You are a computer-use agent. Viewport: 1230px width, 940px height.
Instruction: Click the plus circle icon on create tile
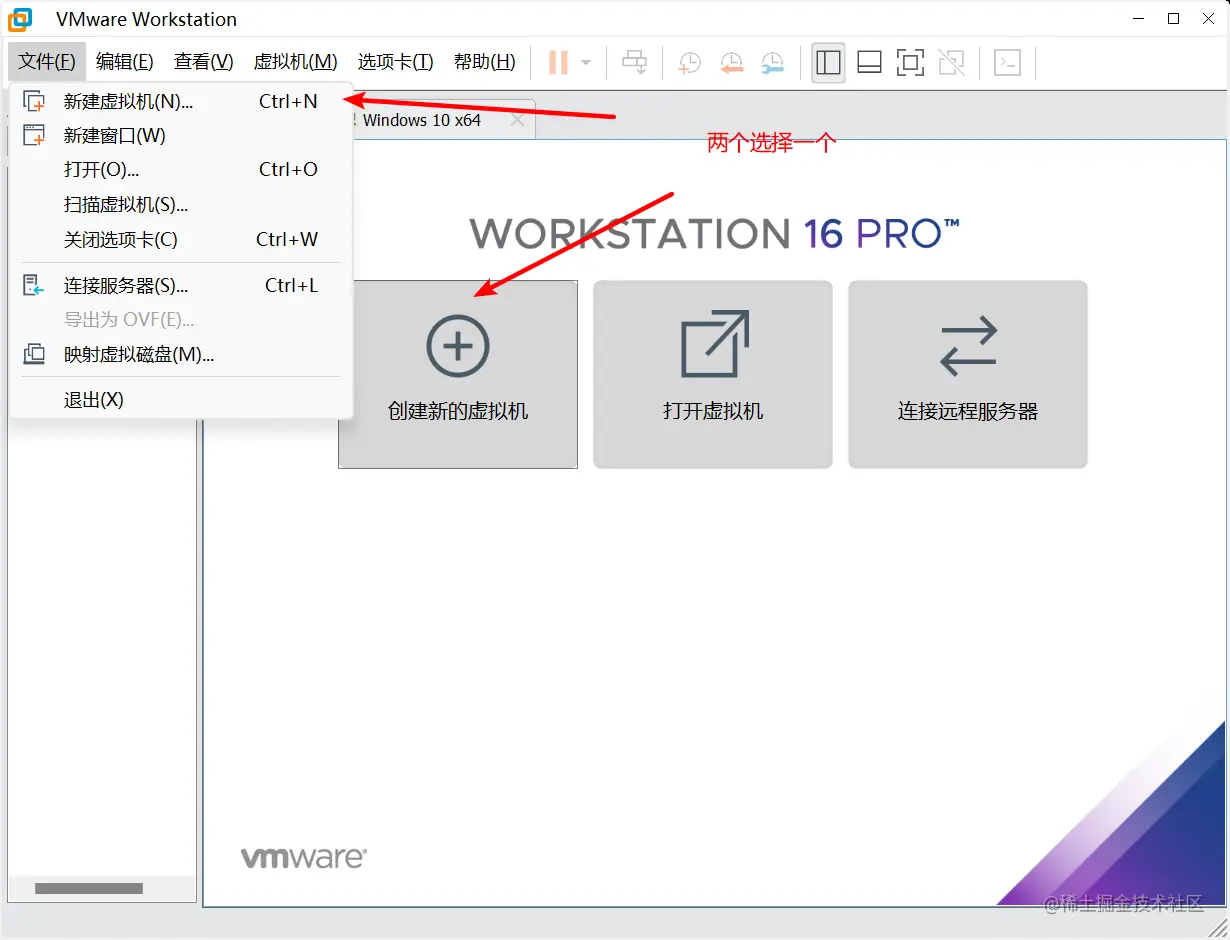(458, 346)
